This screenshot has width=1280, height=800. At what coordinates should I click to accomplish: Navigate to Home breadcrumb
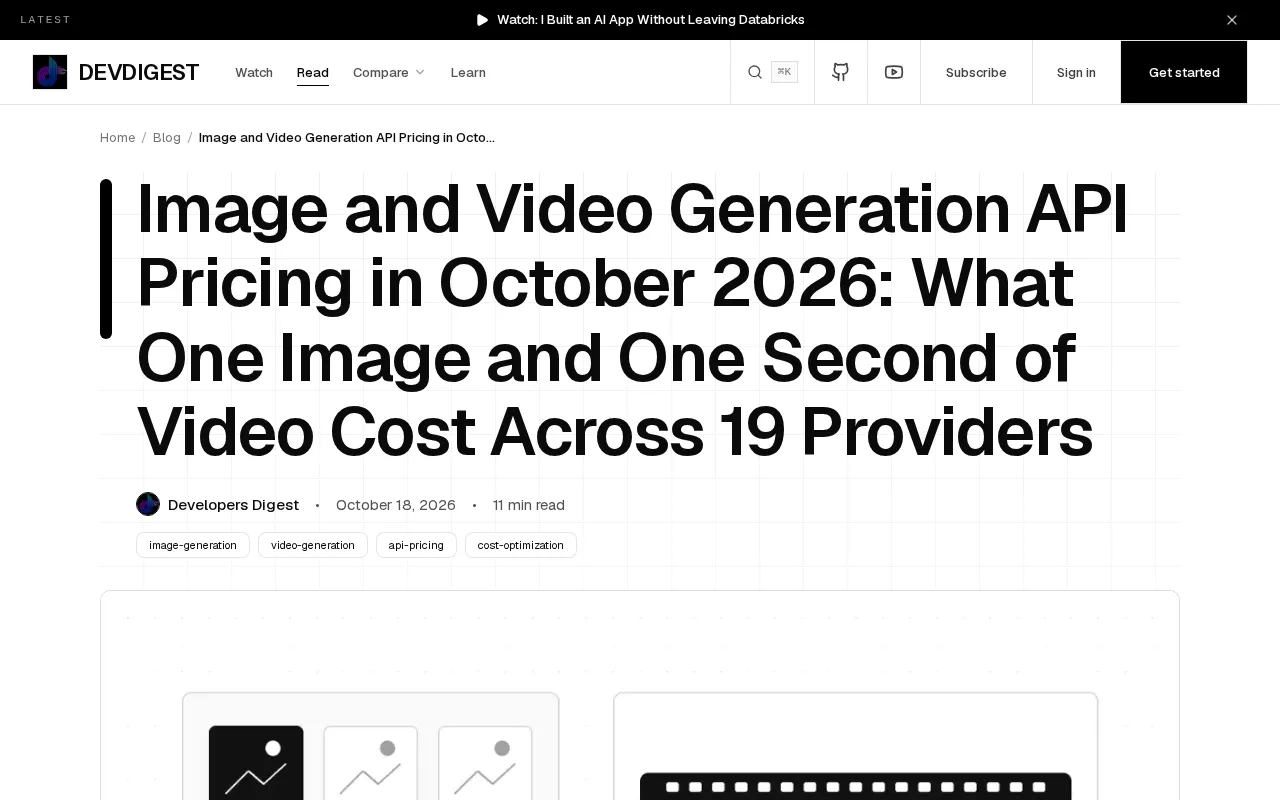(x=117, y=137)
